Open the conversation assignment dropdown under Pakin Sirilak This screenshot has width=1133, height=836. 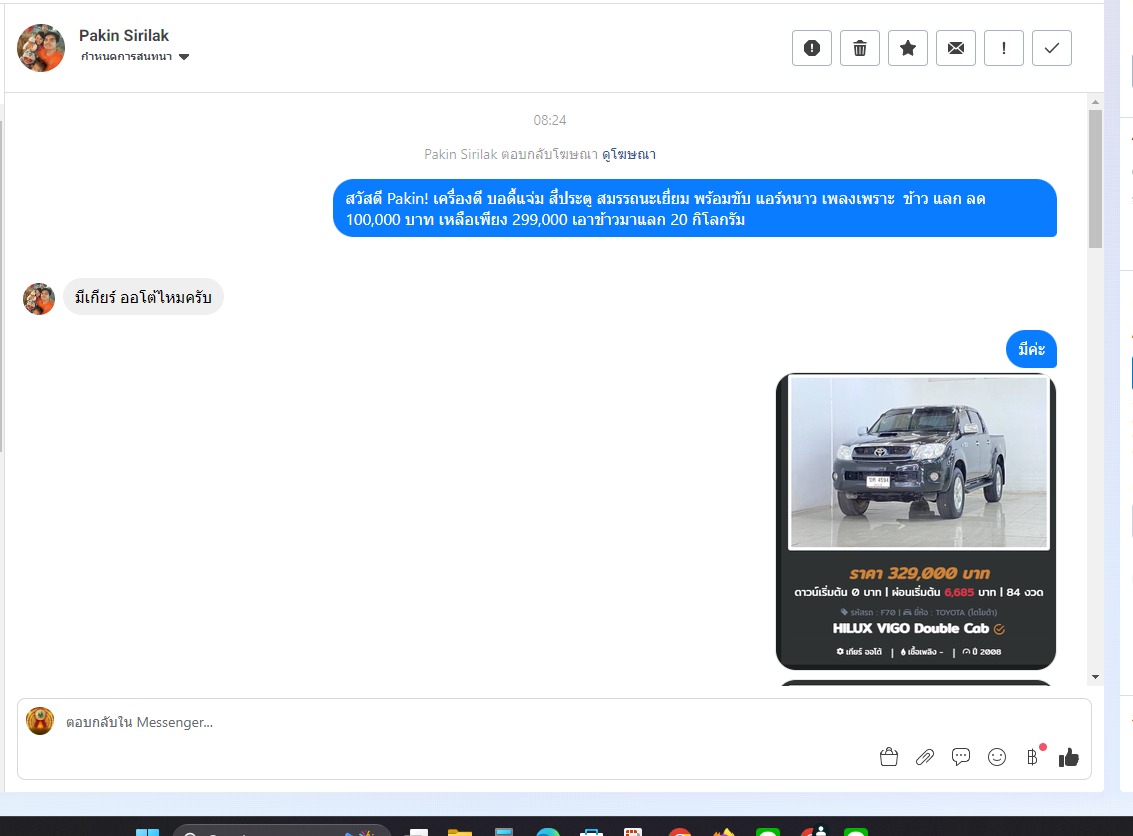click(x=135, y=57)
